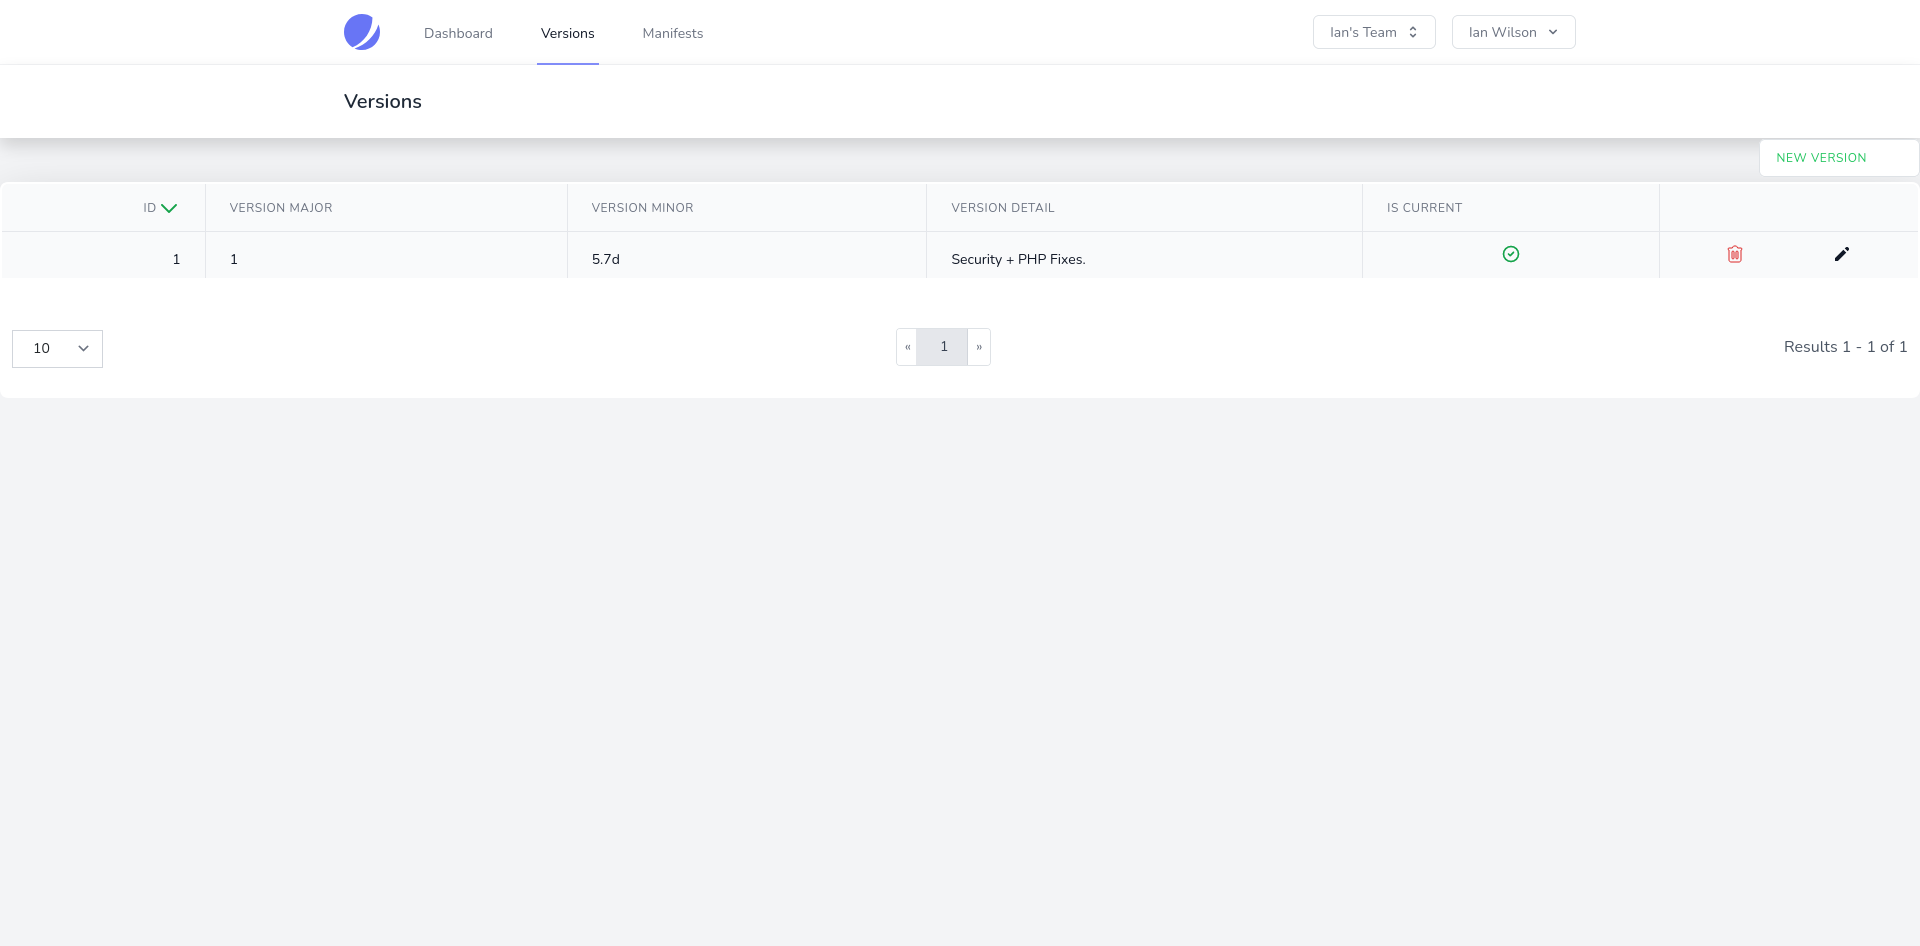Click the Versions page heading

tap(383, 101)
